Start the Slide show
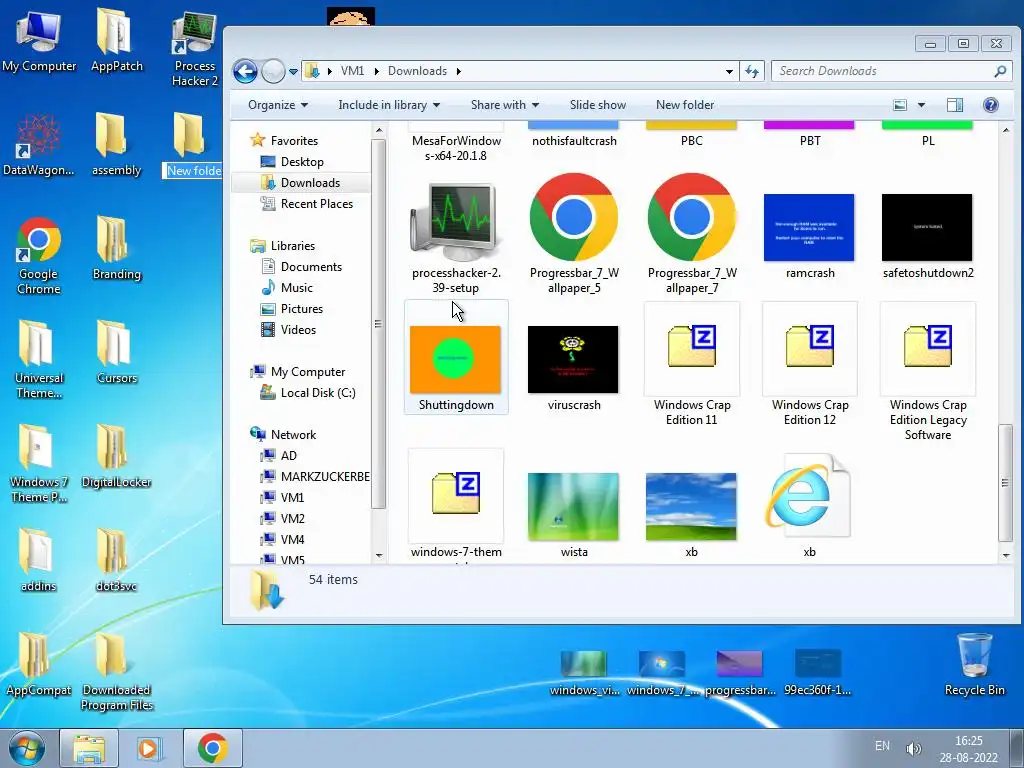 [x=598, y=105]
